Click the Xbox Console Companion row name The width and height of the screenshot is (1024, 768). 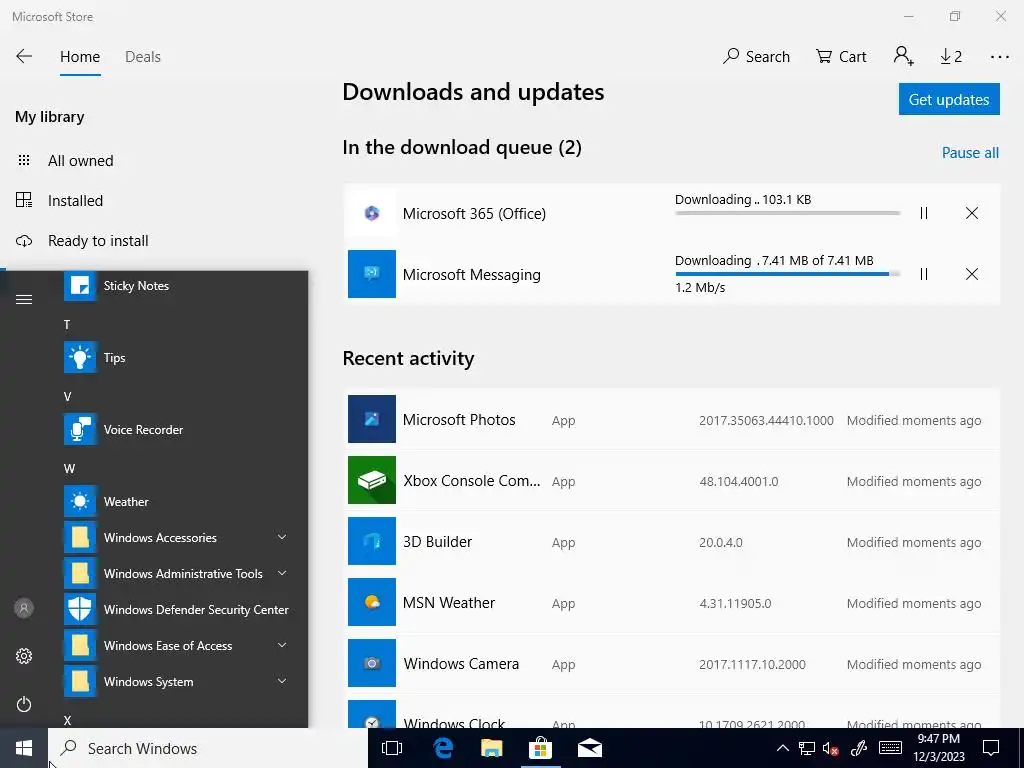(x=472, y=481)
